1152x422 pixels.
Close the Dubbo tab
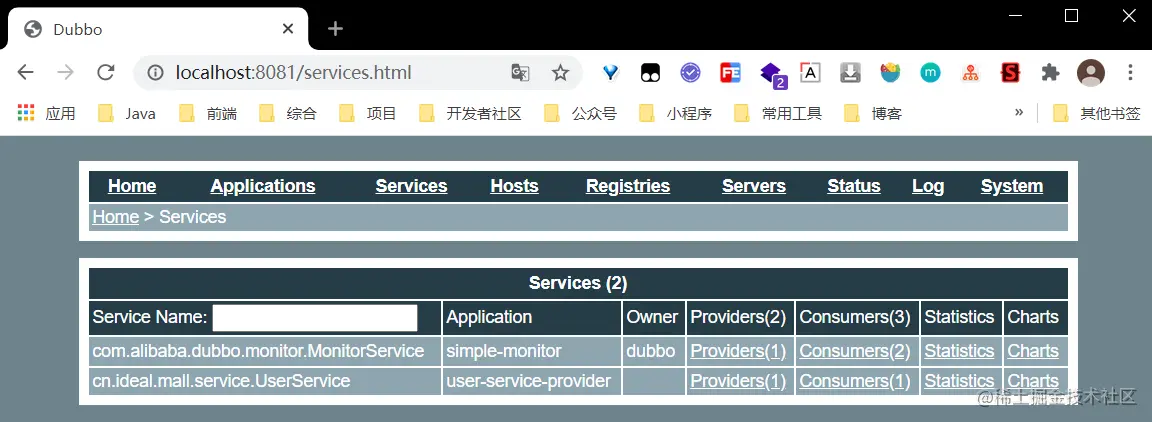pyautogui.click(x=288, y=29)
